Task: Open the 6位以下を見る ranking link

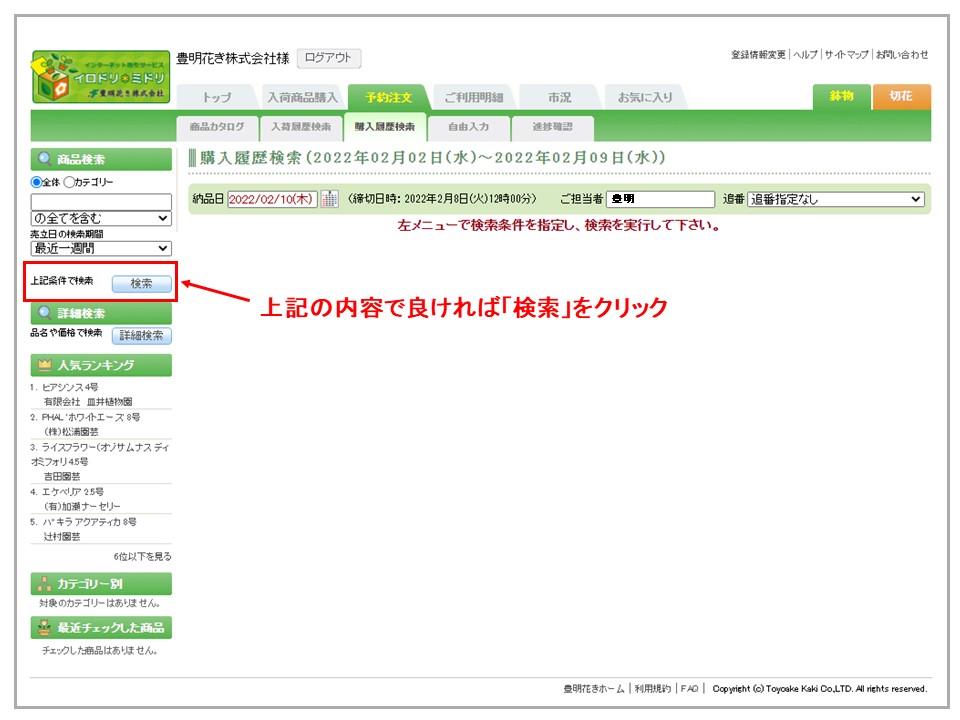Action: [142, 556]
